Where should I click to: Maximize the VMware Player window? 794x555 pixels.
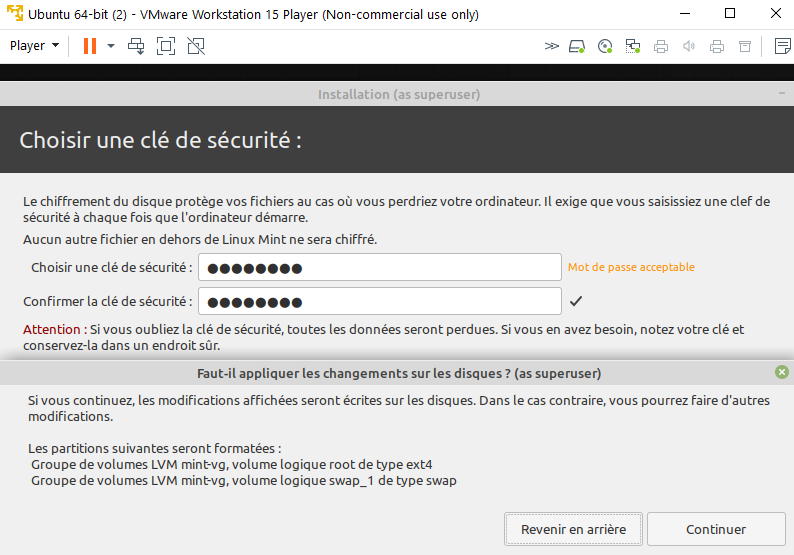tap(730, 14)
